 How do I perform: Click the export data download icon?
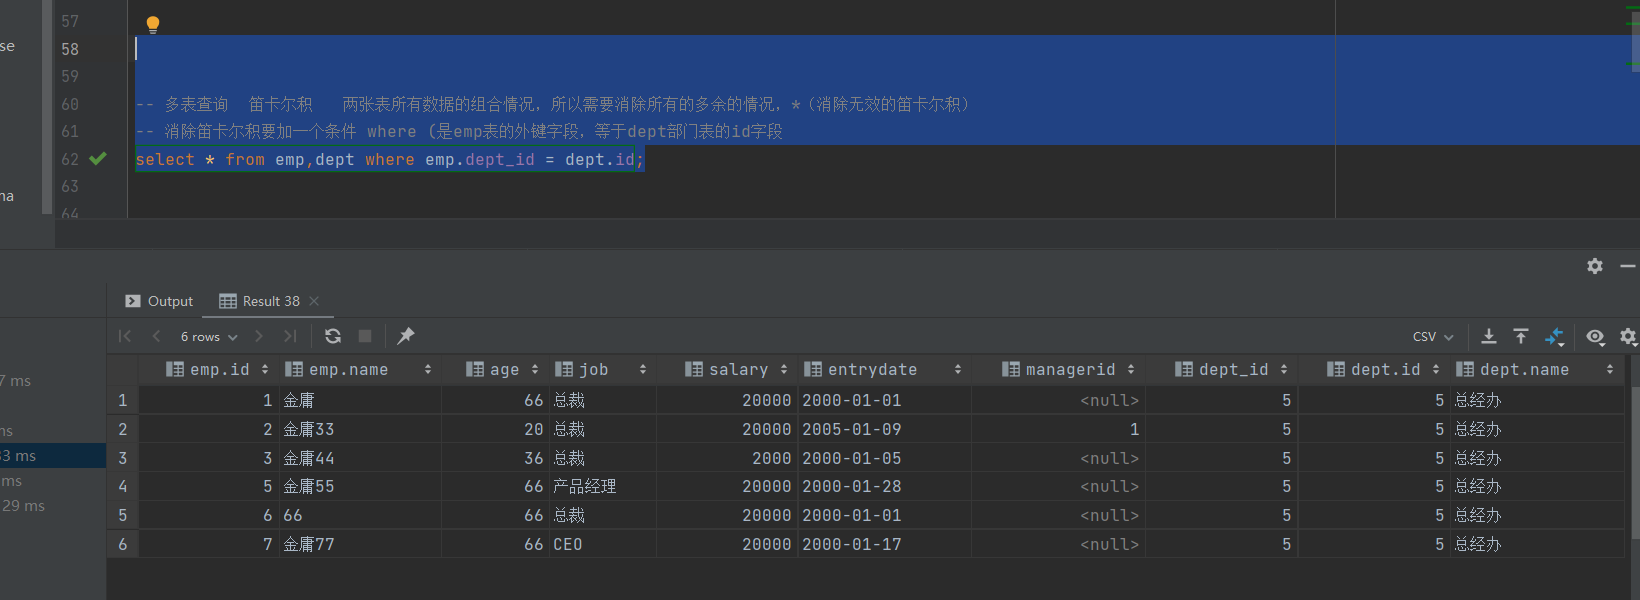pyautogui.click(x=1489, y=337)
